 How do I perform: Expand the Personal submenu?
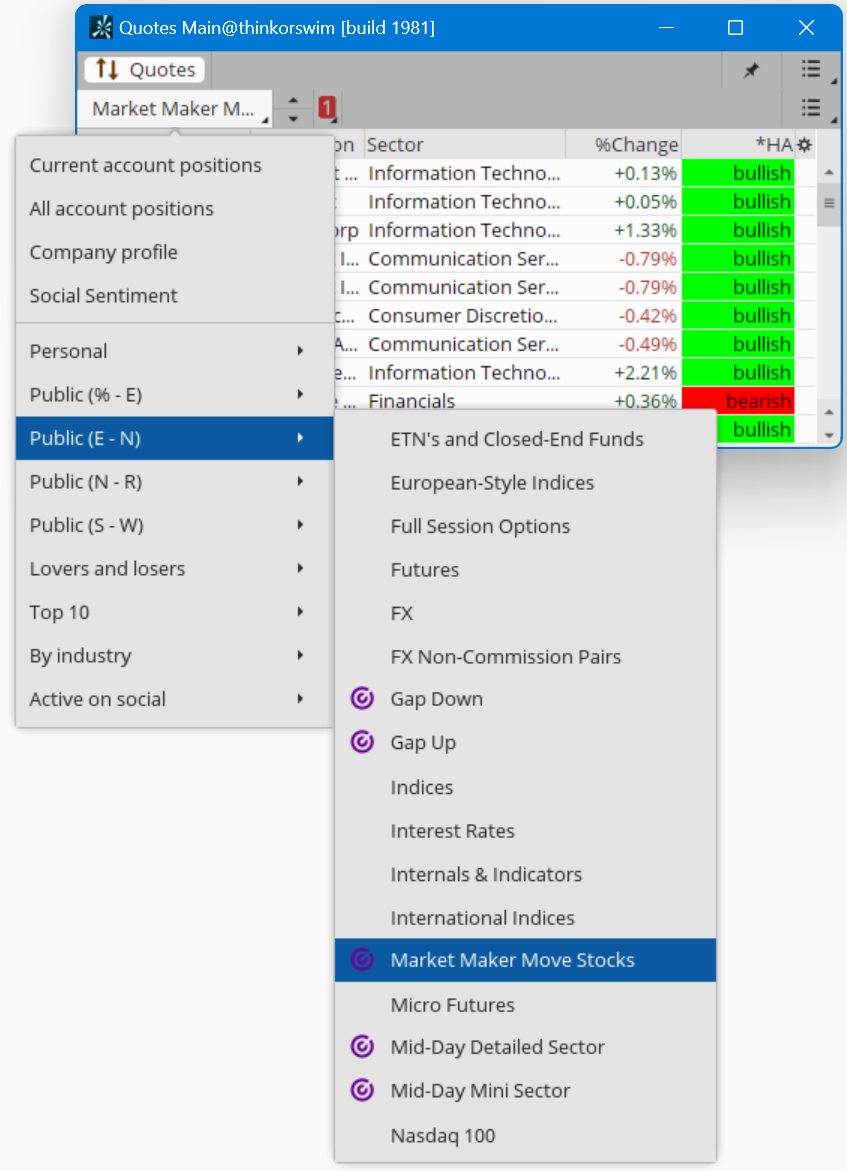174,351
